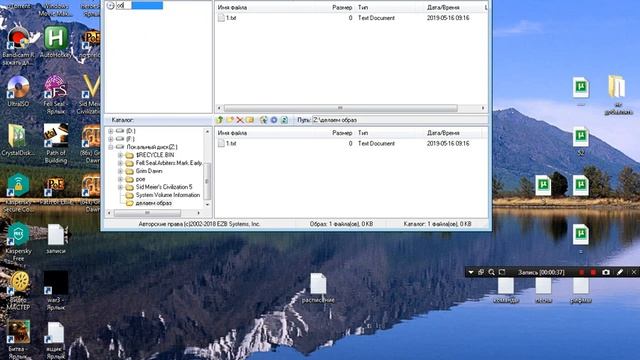Click the disc icon in the top image tree

(x=111, y=5)
